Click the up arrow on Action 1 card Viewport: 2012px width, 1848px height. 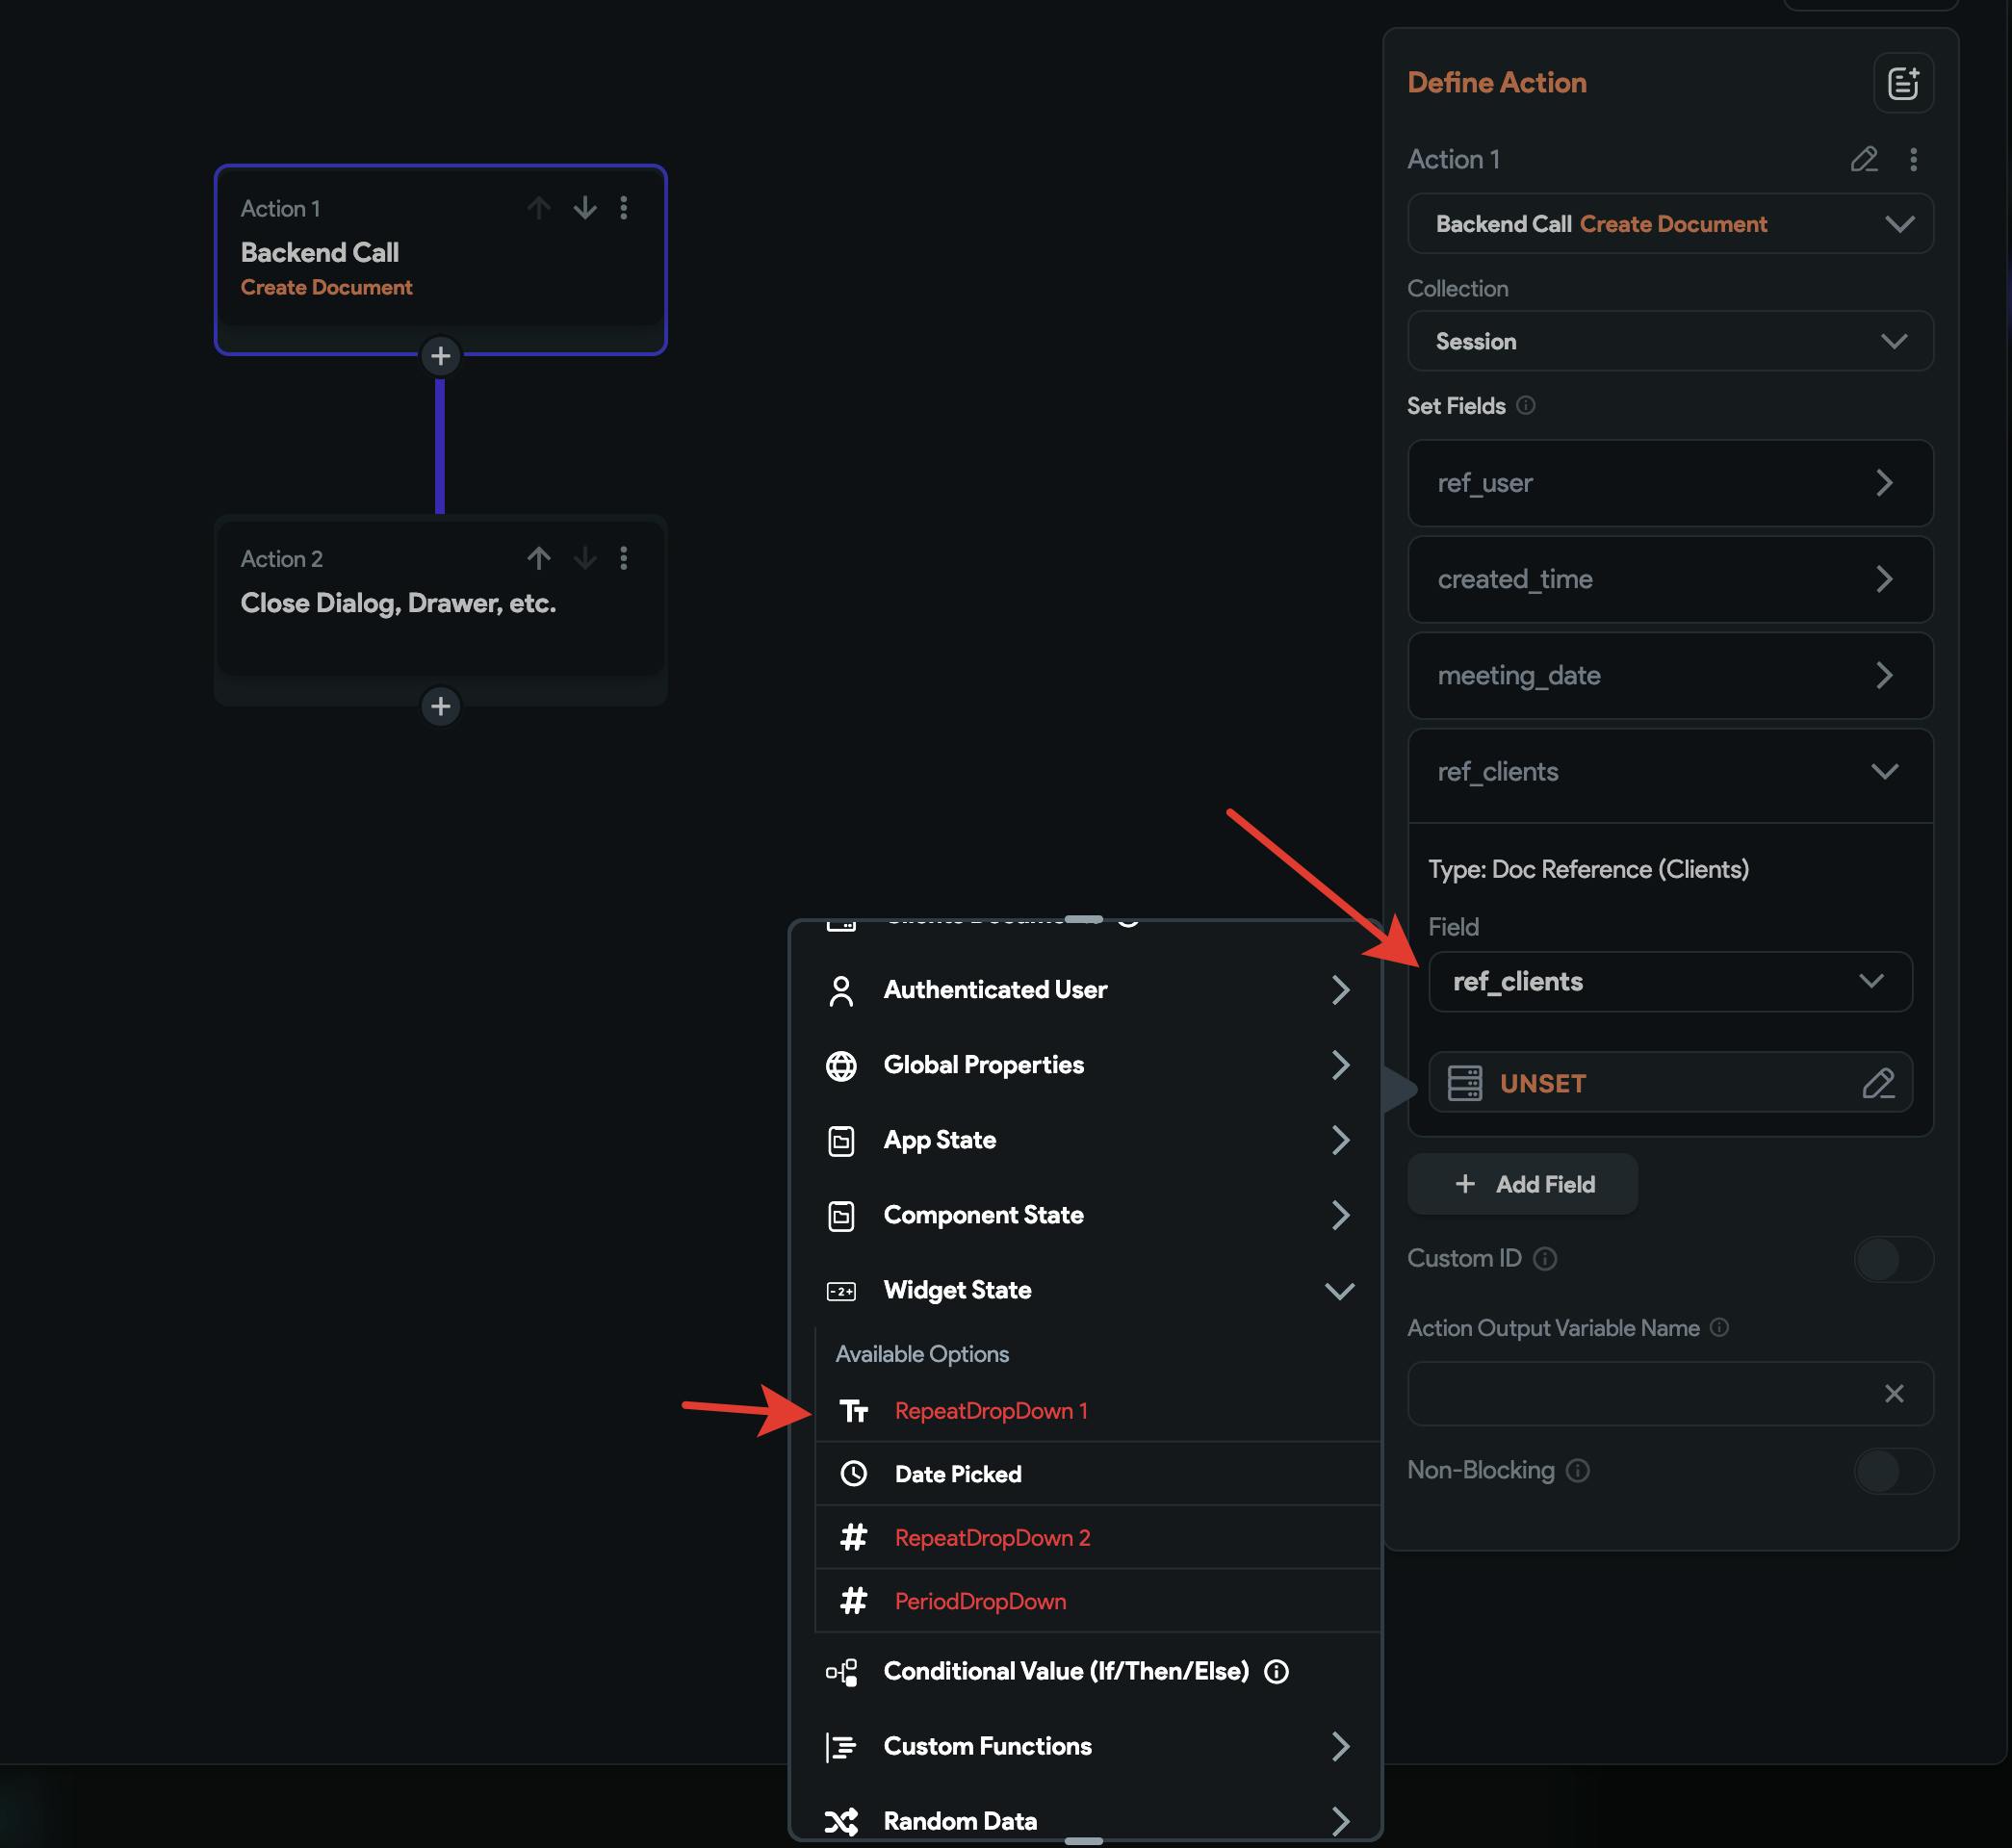539,208
